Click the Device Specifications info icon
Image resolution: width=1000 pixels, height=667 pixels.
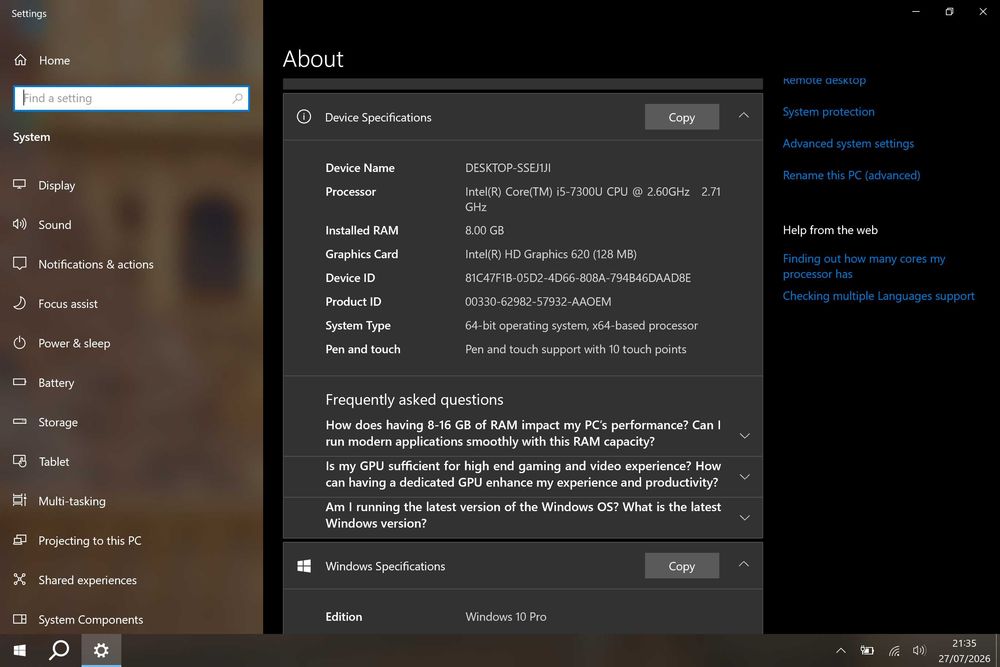click(304, 117)
